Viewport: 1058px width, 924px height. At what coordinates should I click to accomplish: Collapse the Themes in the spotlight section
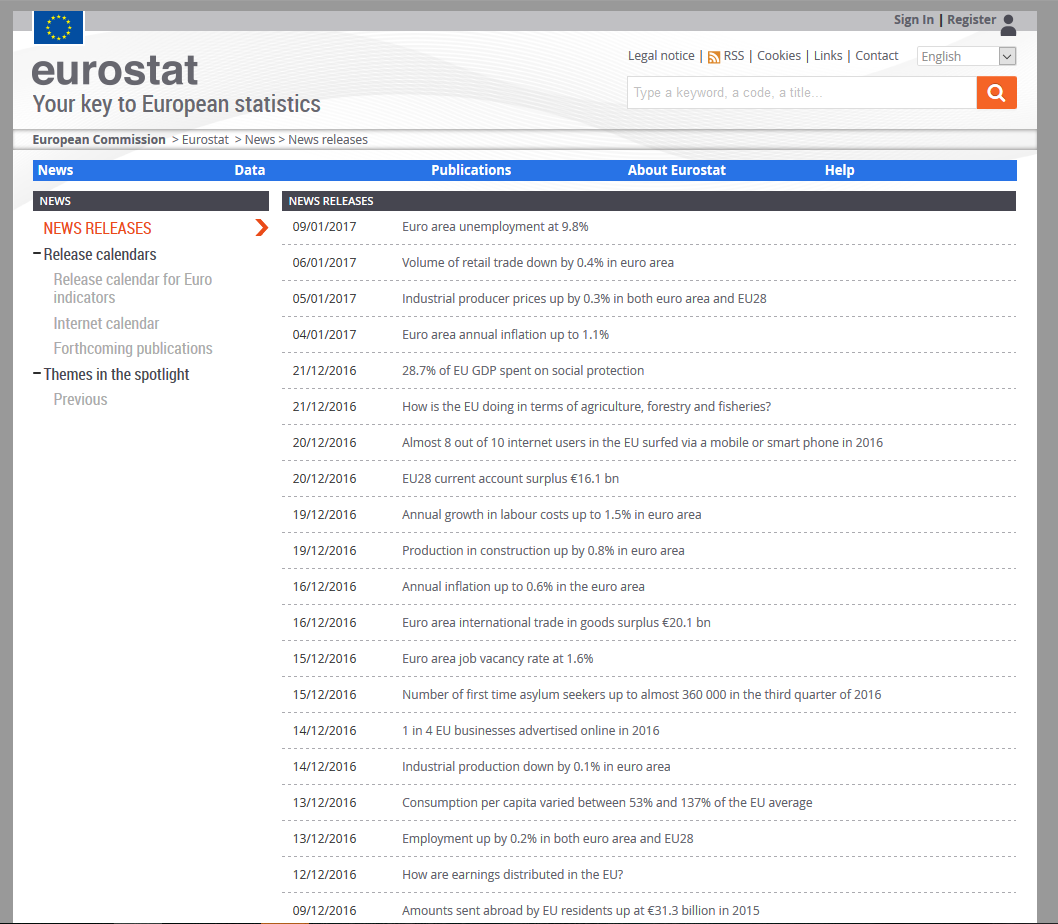click(37, 374)
